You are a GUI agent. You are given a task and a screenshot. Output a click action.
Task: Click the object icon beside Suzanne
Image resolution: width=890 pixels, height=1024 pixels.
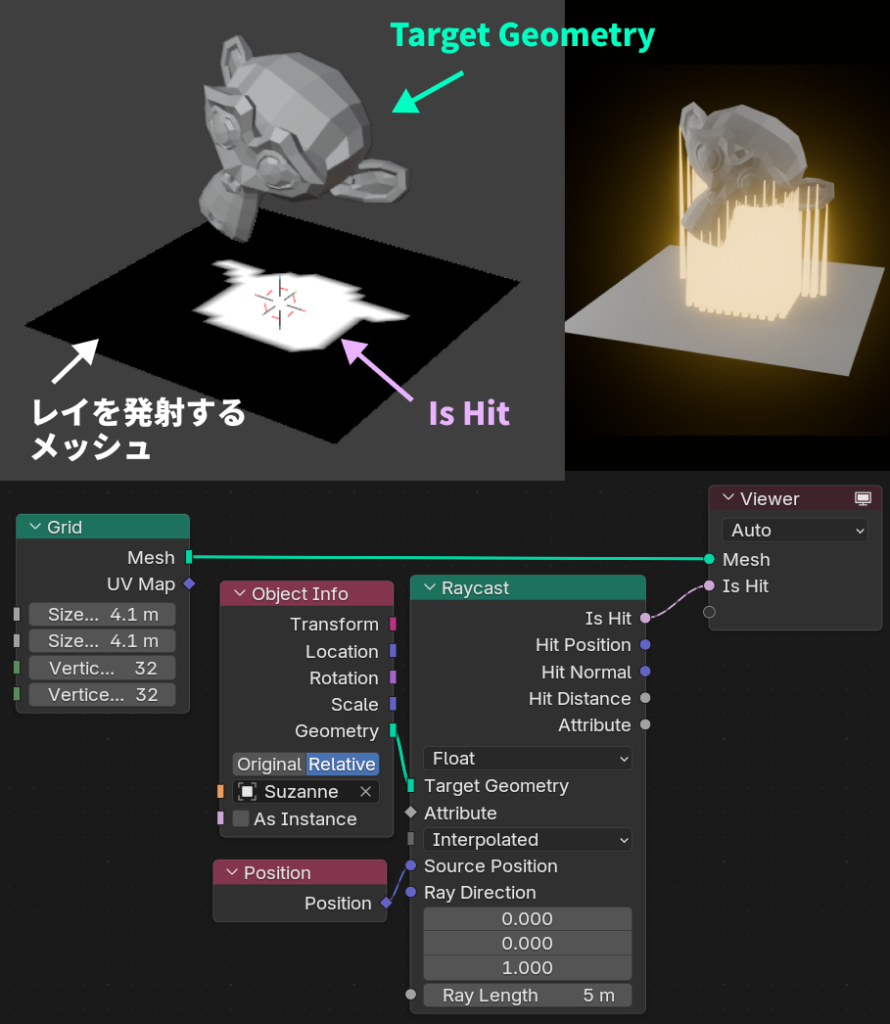pyautogui.click(x=247, y=792)
